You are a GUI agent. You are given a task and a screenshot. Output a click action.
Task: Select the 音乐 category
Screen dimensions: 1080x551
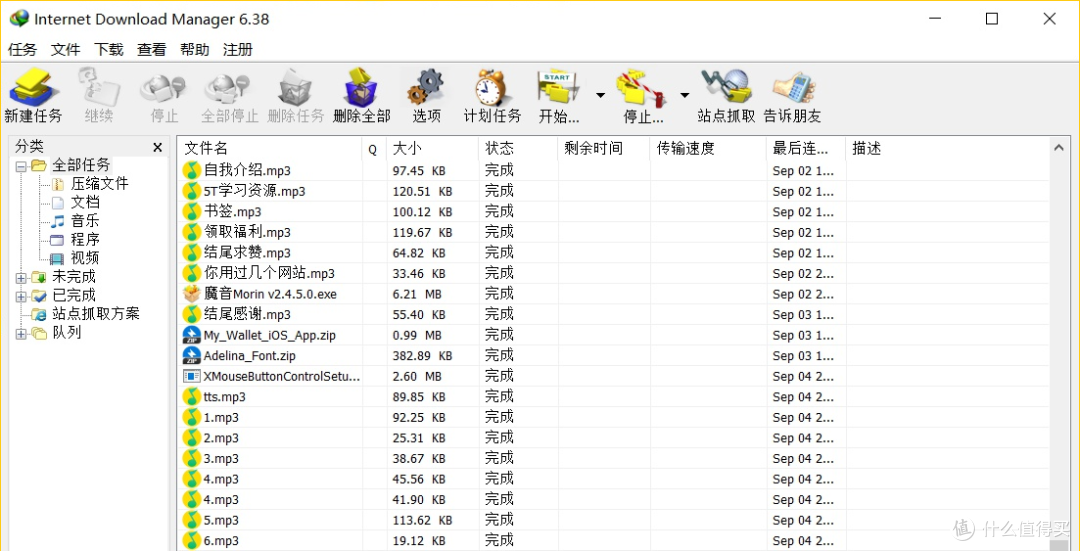85,221
